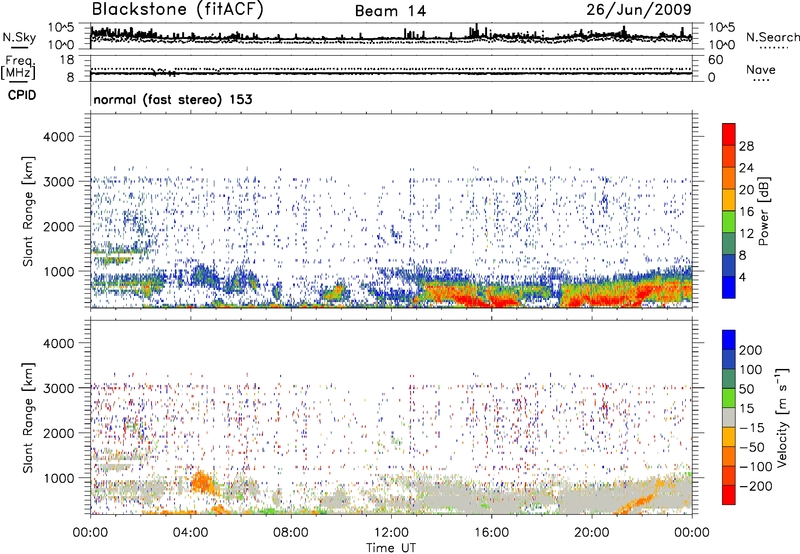Click the "Beam 14" heading
This screenshot has width=800, height=554.
tap(390, 11)
